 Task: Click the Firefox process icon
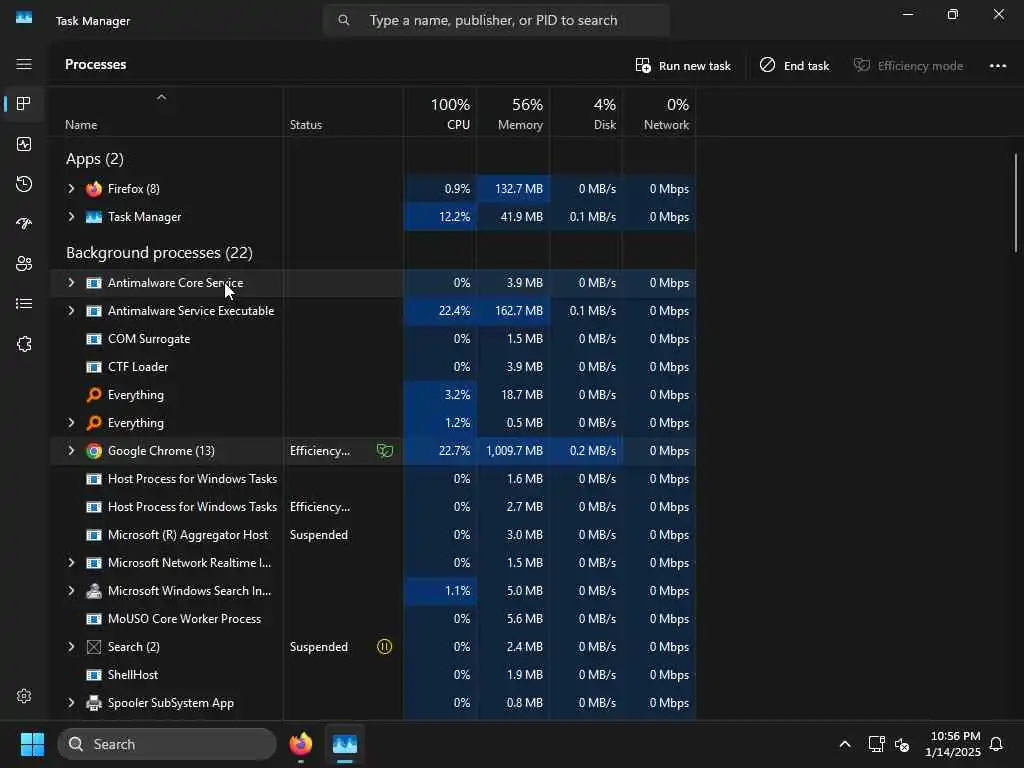click(94, 189)
